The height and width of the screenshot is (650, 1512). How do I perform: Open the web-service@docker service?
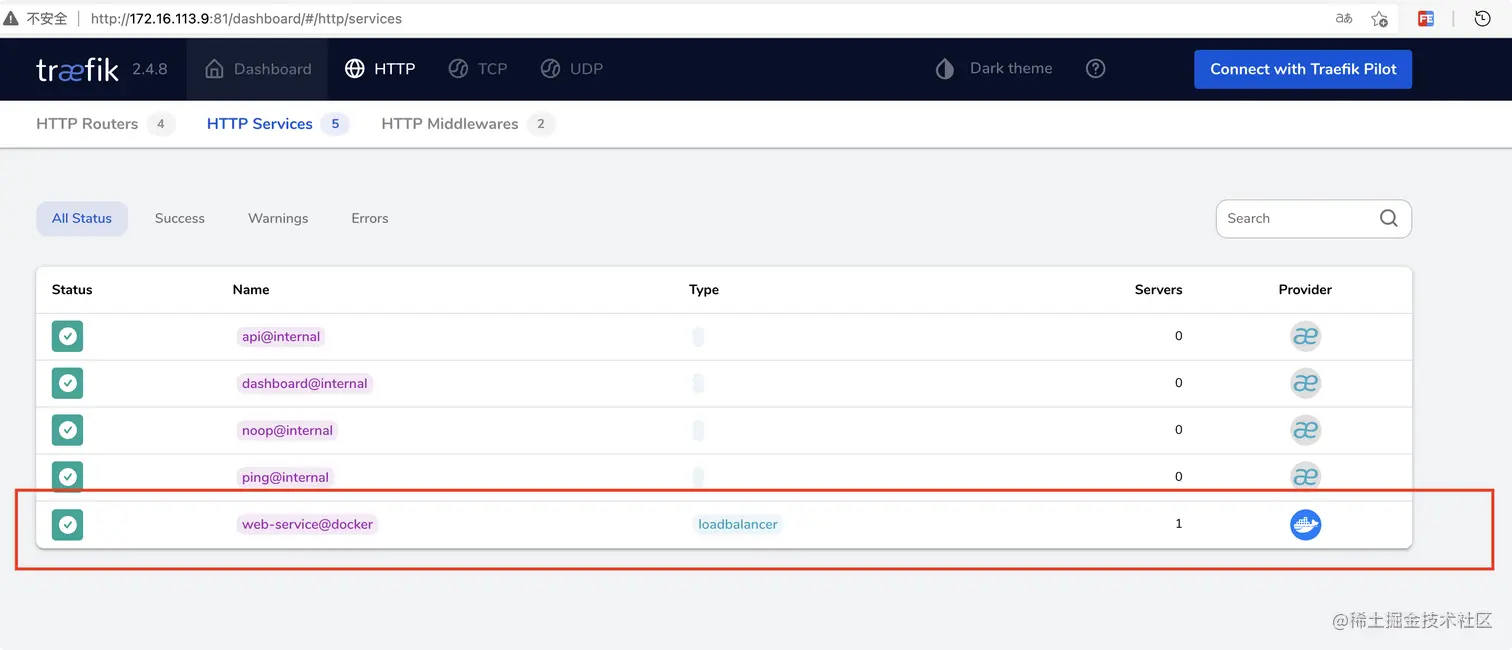[308, 524]
